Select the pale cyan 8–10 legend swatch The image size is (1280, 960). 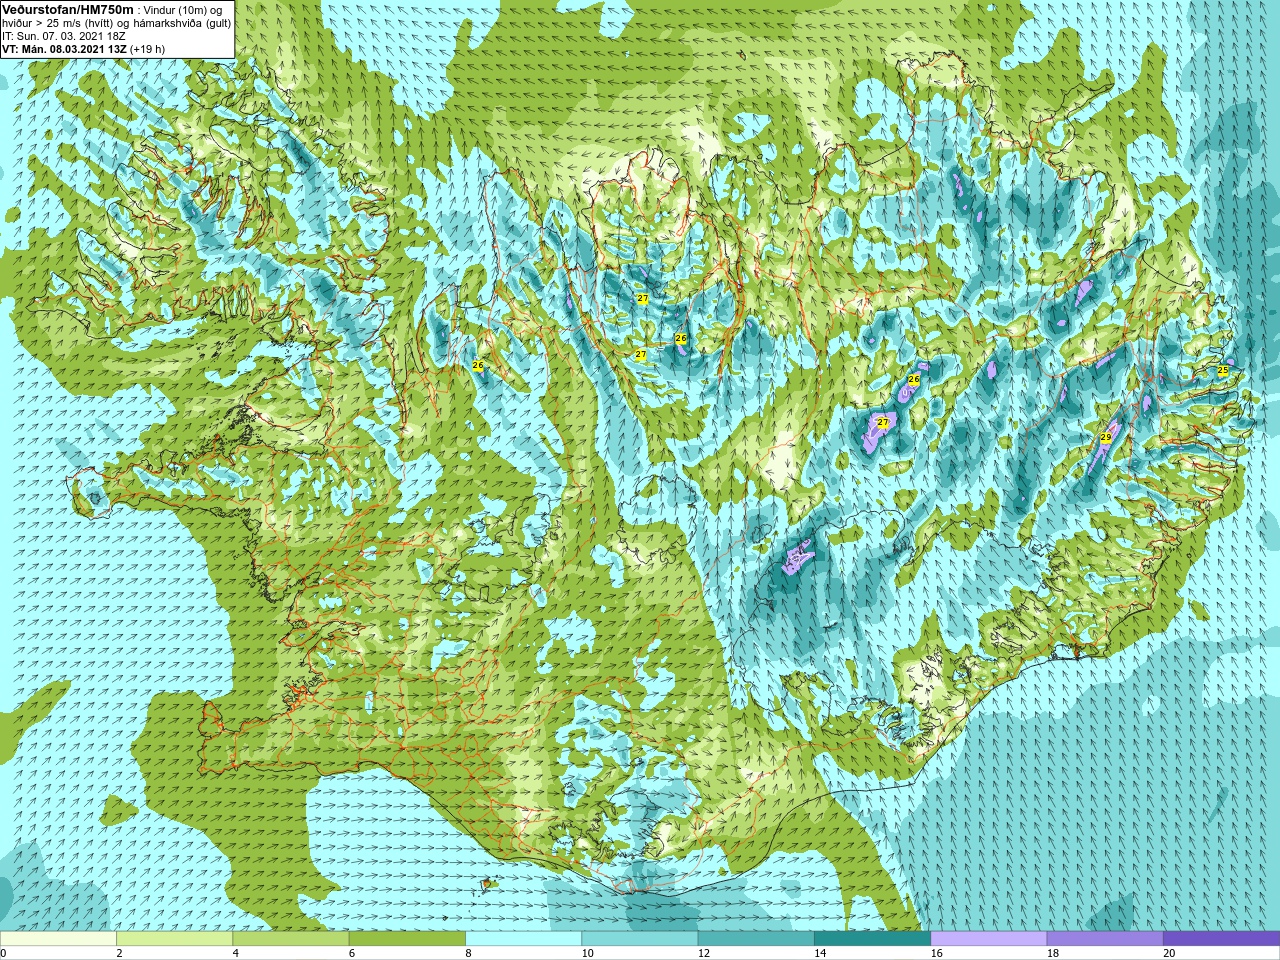click(x=523, y=939)
